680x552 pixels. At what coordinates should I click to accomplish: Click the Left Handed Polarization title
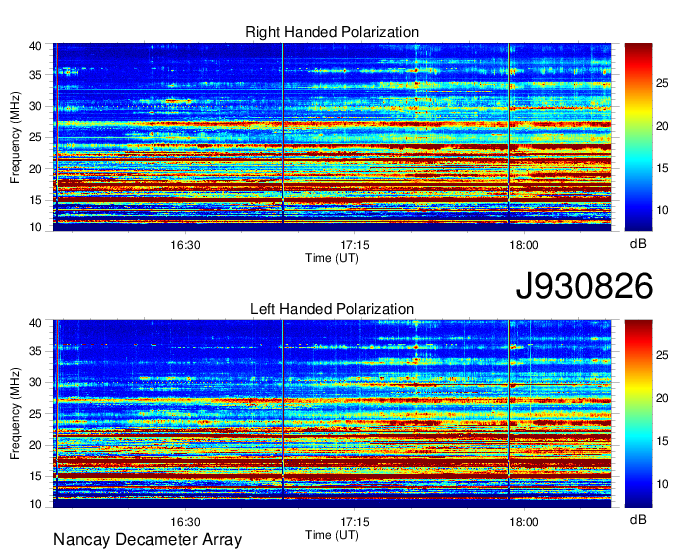[332, 309]
